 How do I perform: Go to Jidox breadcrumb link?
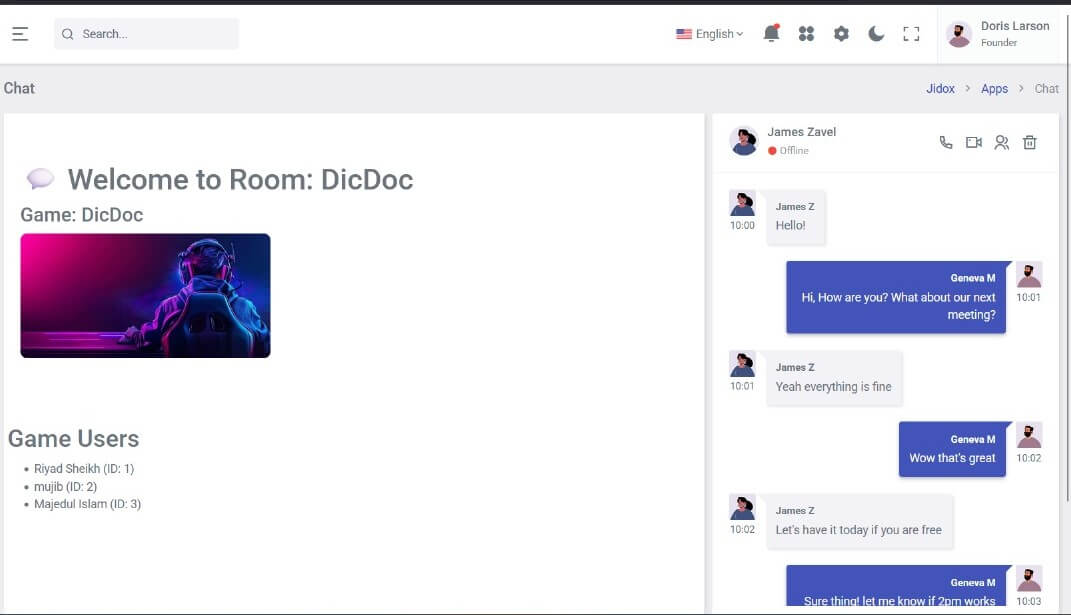[940, 89]
